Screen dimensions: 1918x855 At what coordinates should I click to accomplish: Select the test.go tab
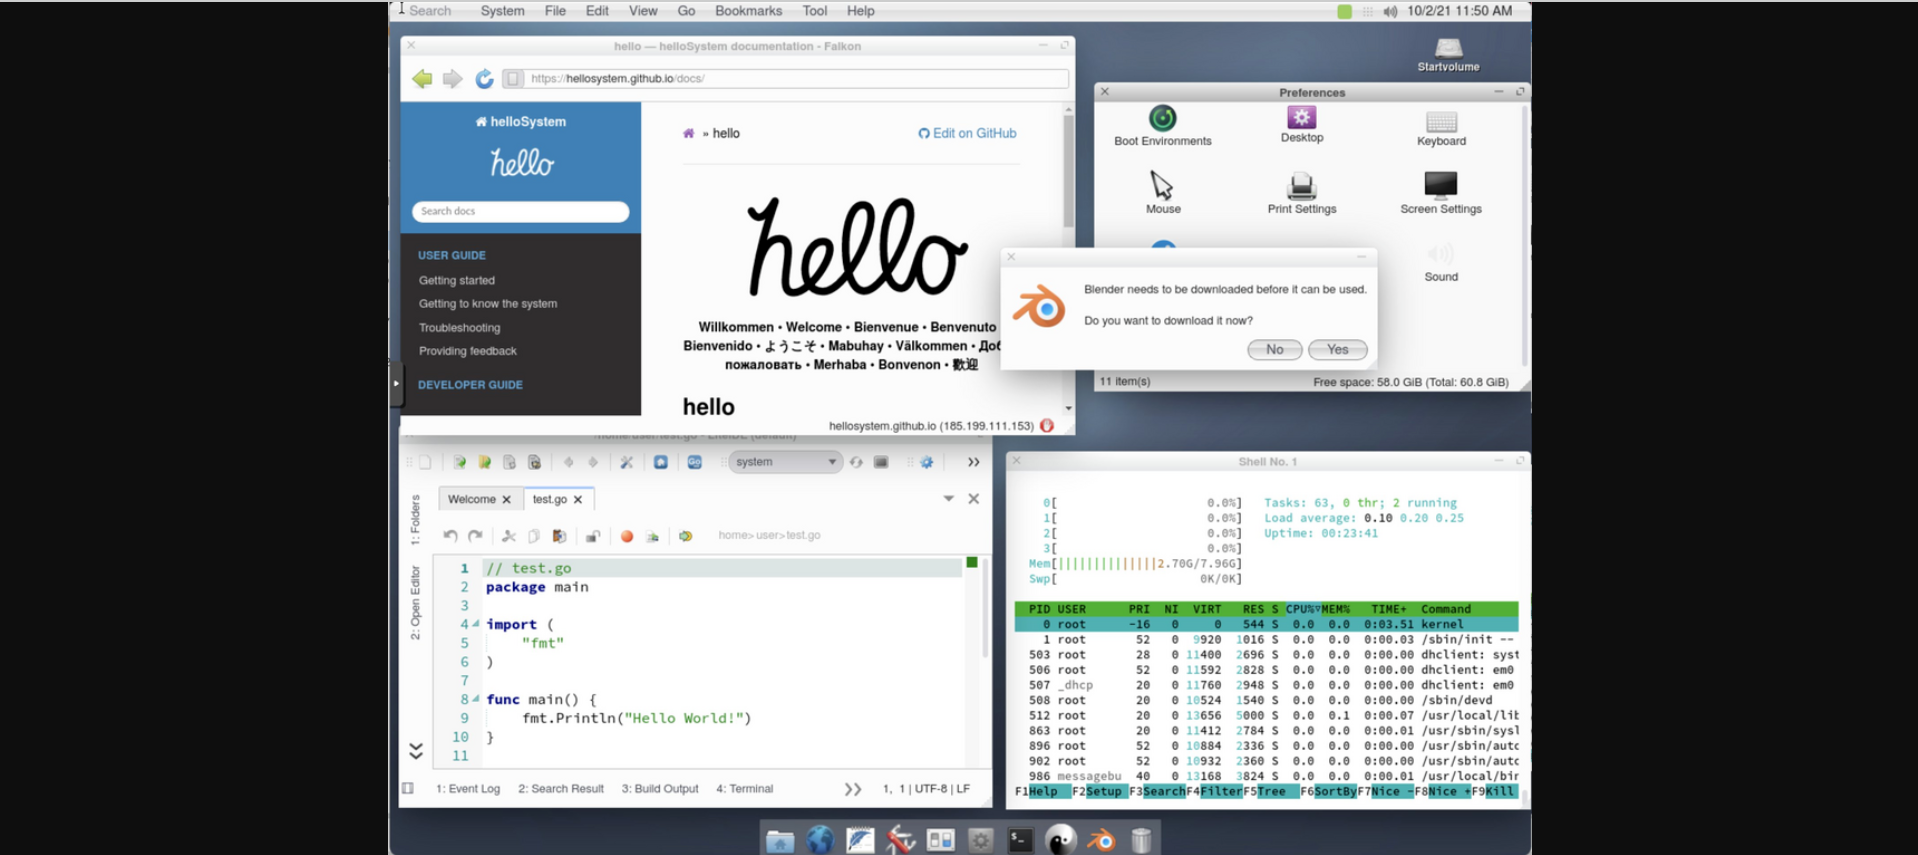(x=557, y=499)
